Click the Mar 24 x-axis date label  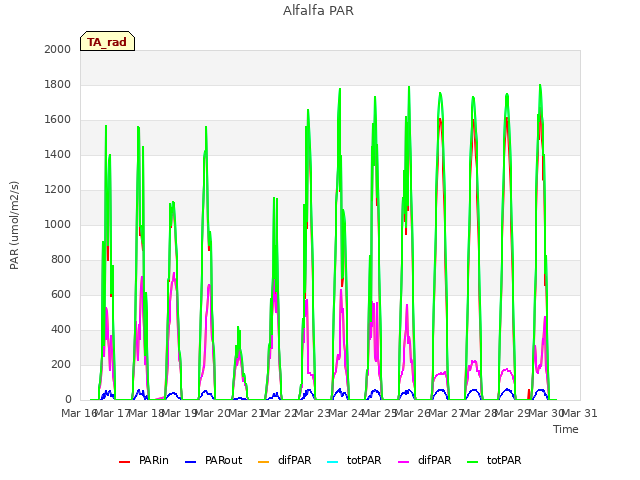[x=346, y=413]
